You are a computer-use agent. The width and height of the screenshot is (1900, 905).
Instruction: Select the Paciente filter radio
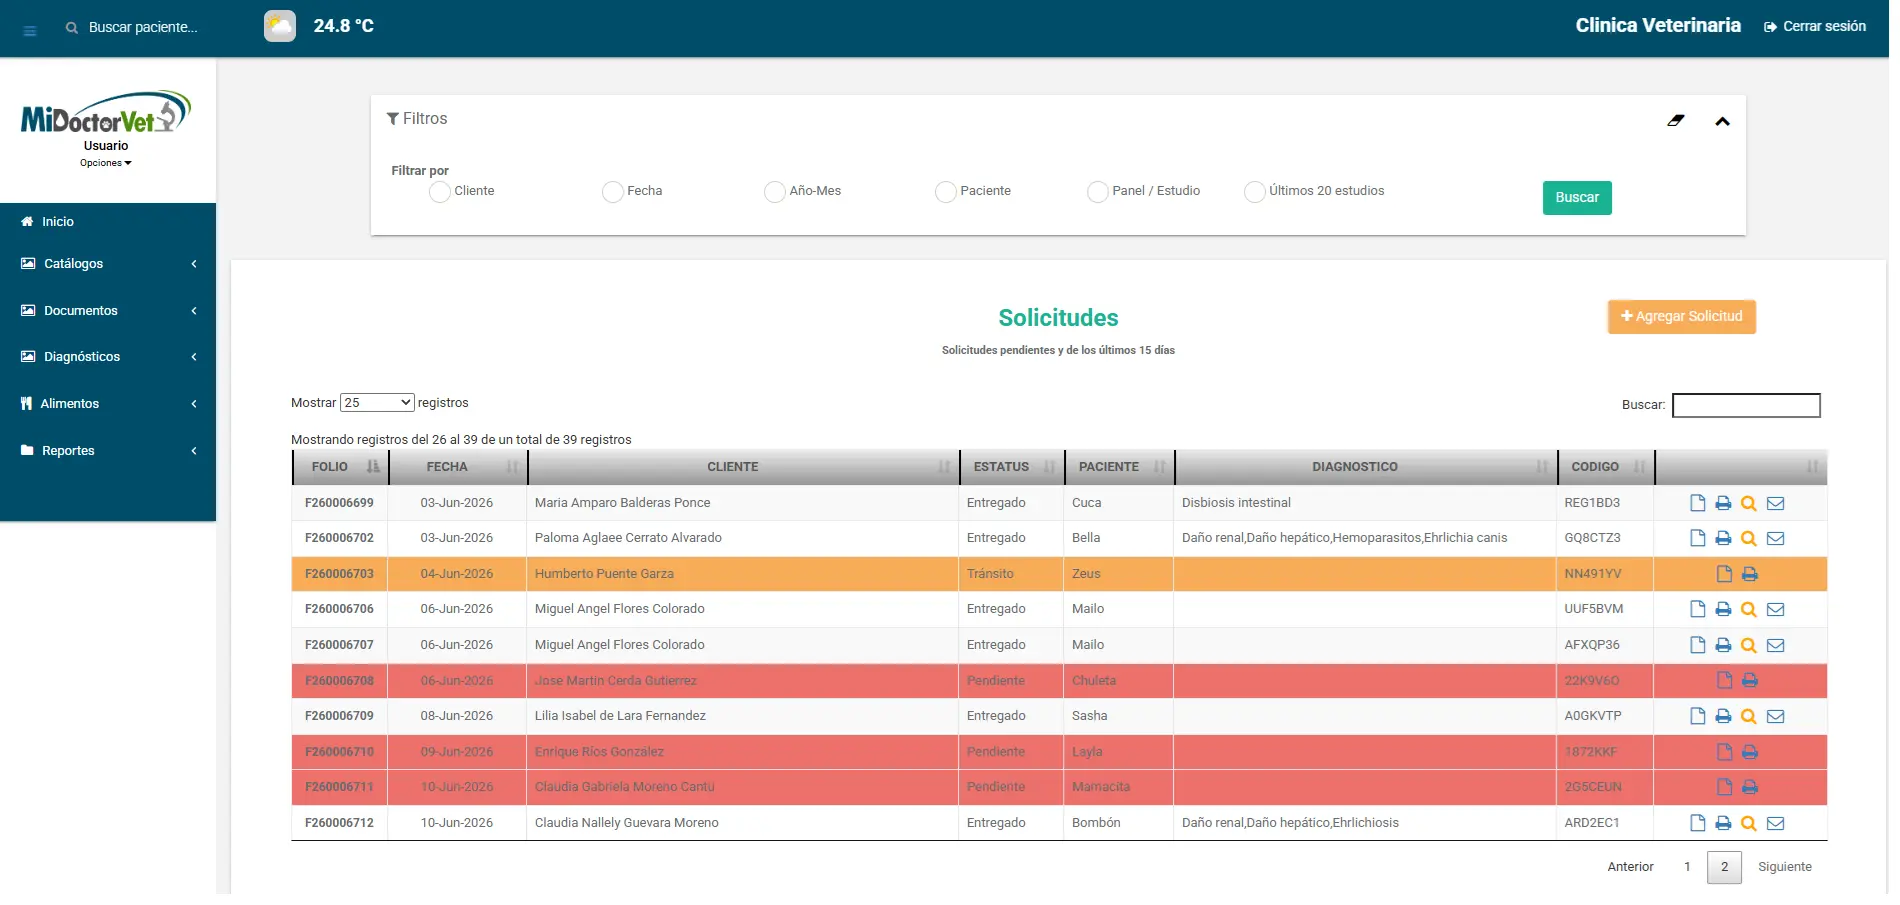click(945, 192)
